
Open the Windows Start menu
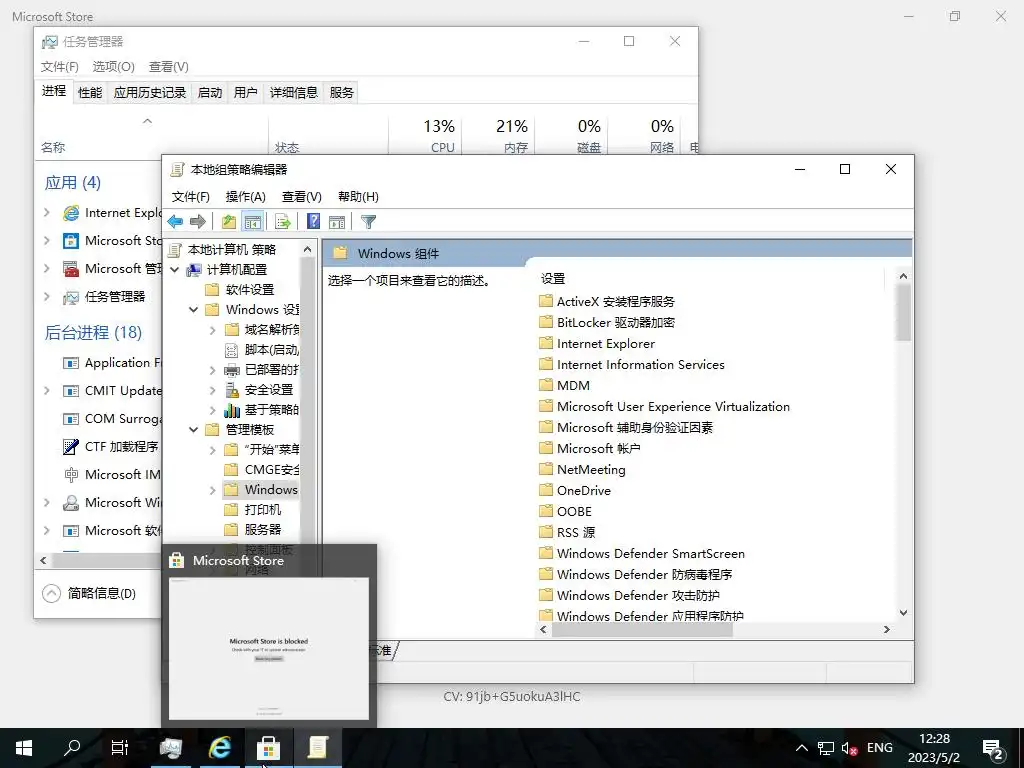coord(24,748)
